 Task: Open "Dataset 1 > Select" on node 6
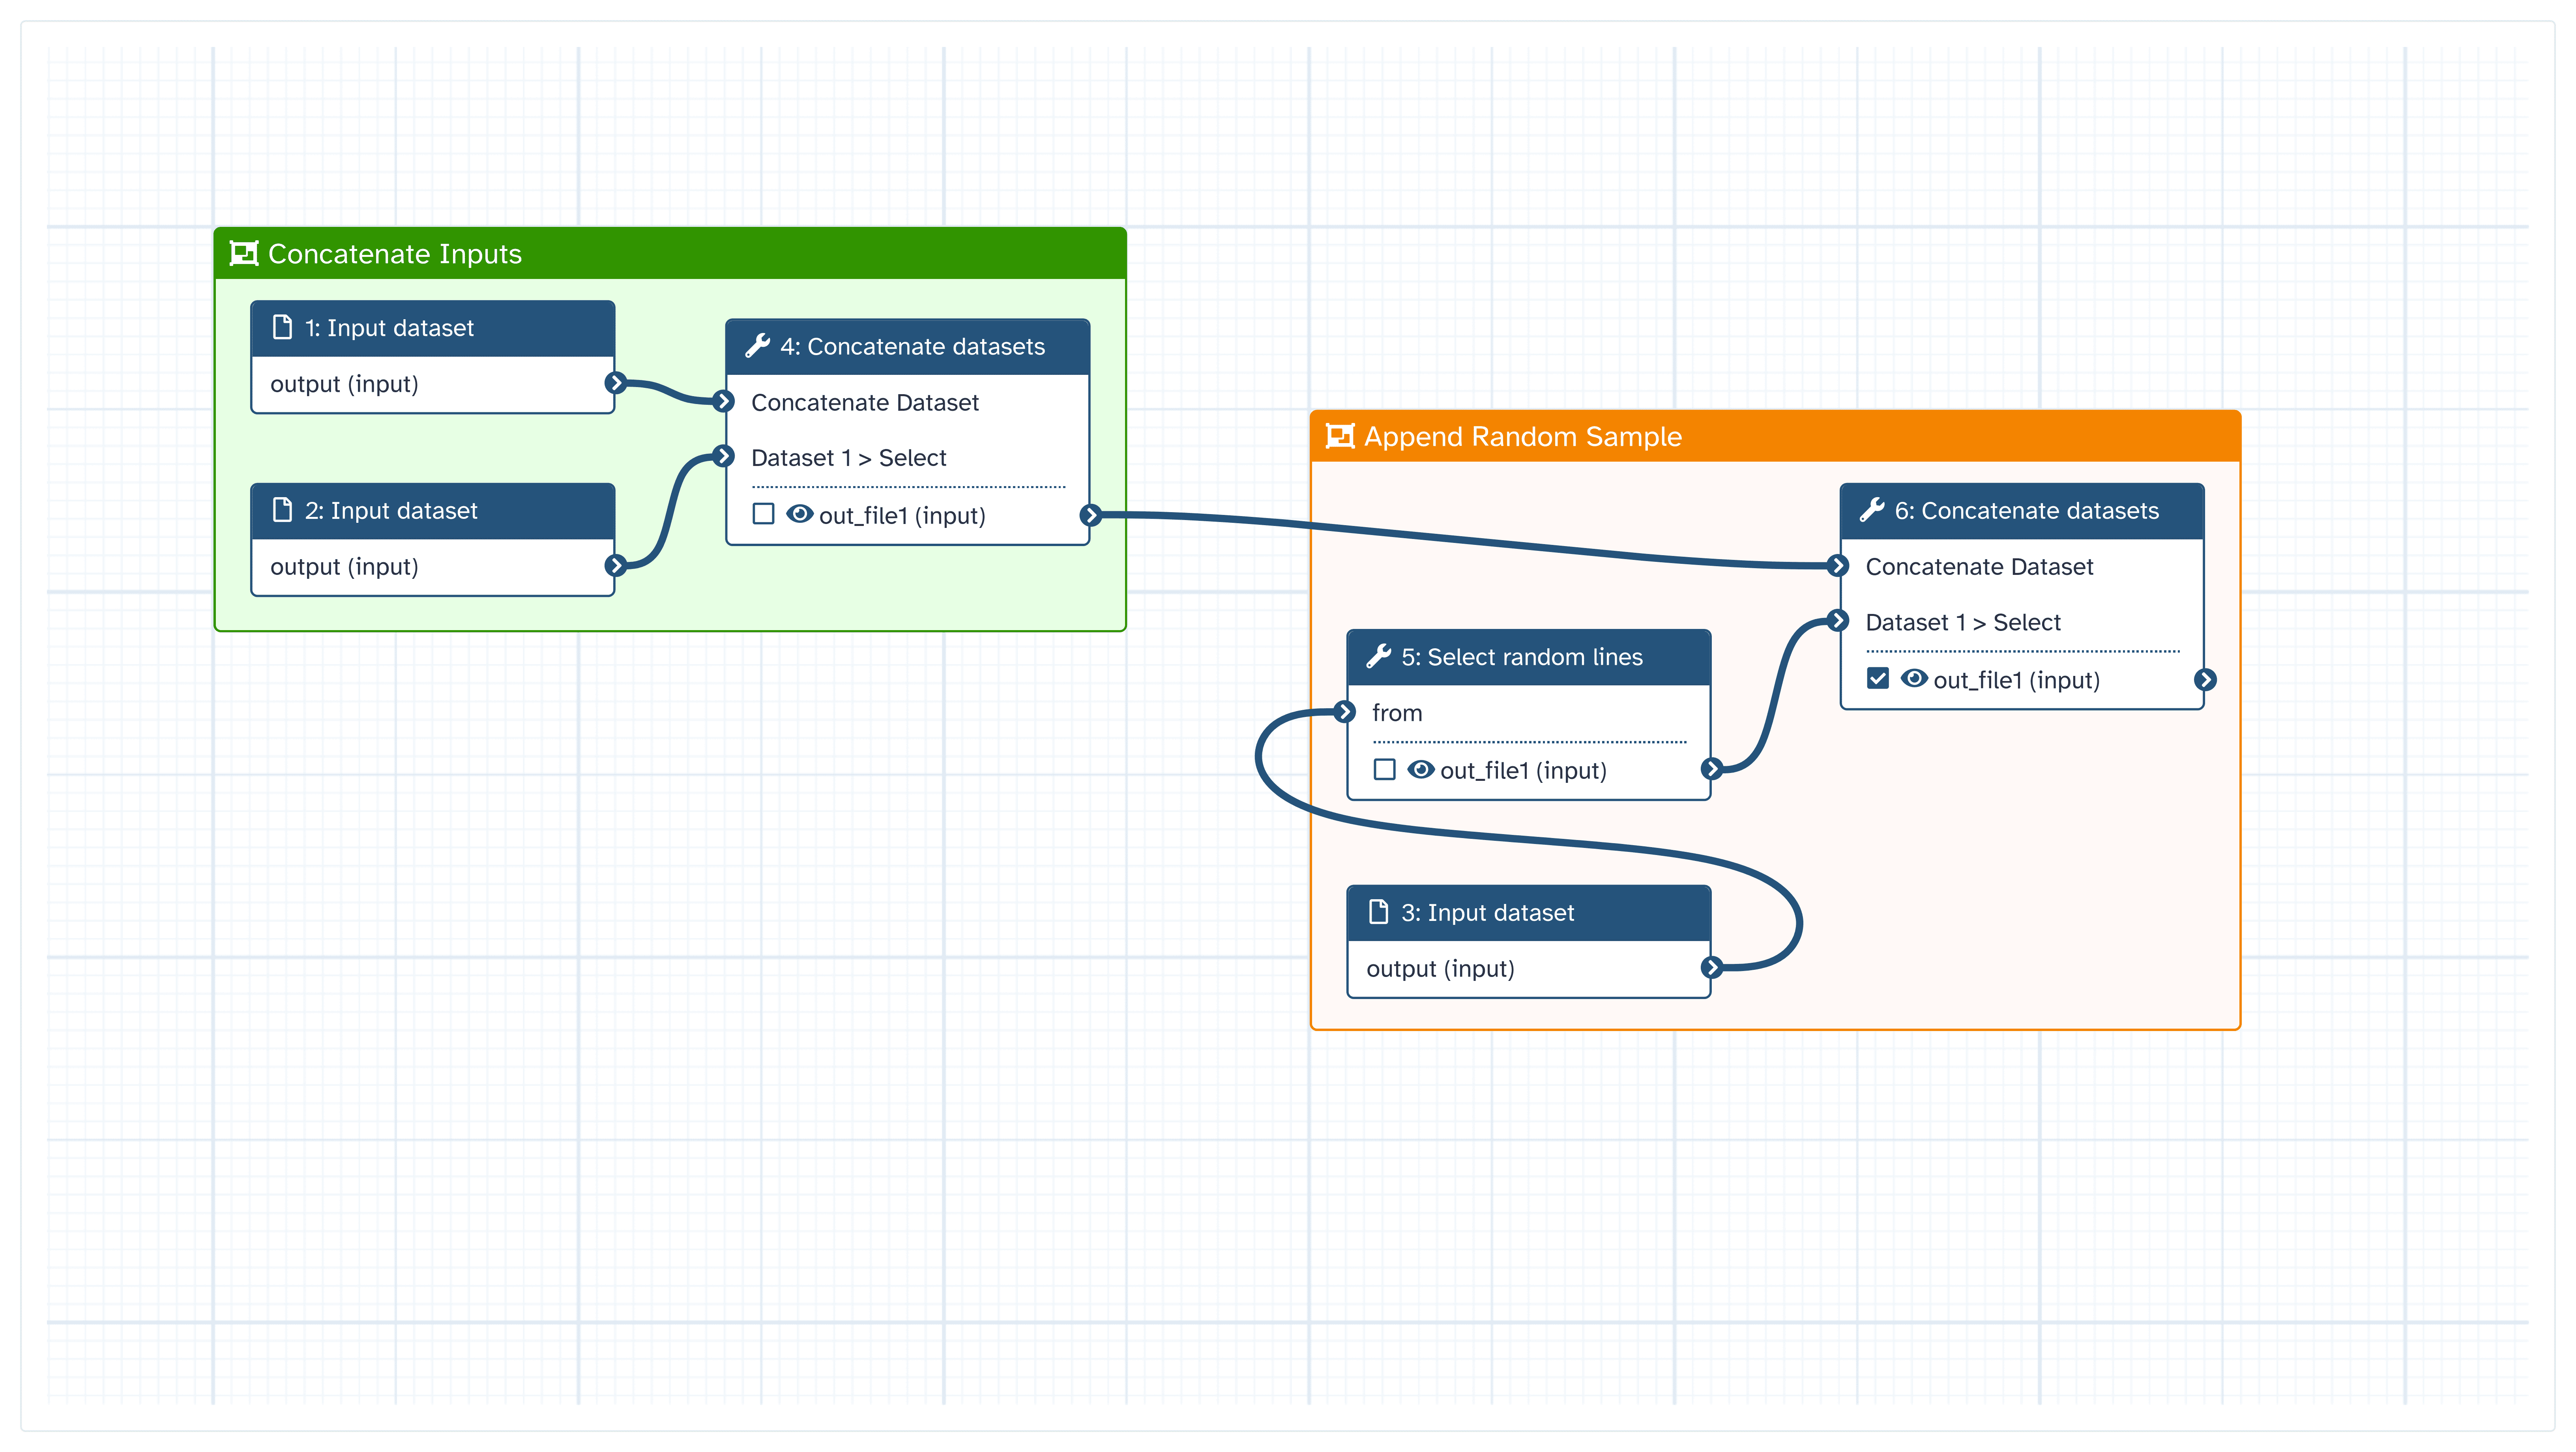(1963, 621)
